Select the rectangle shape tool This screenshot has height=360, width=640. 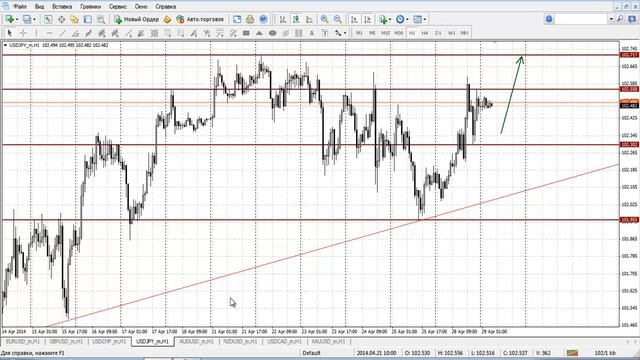point(246,33)
